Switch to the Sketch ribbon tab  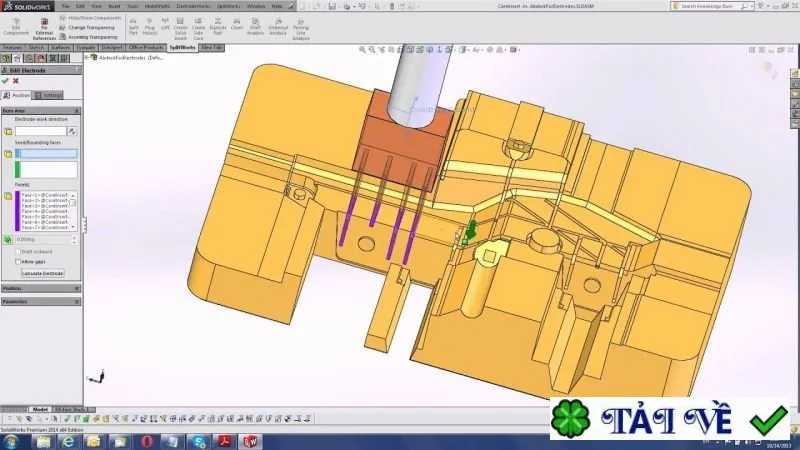[36, 47]
